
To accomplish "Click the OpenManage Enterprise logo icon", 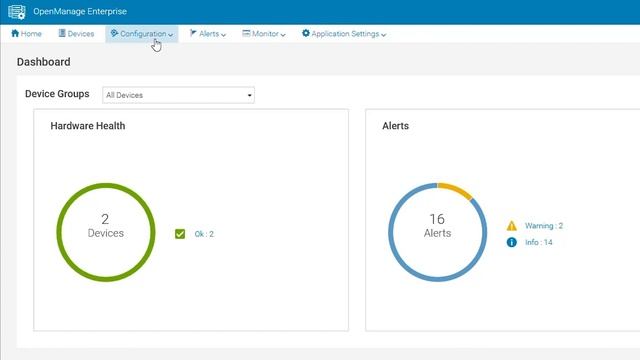I will point(17,12).
